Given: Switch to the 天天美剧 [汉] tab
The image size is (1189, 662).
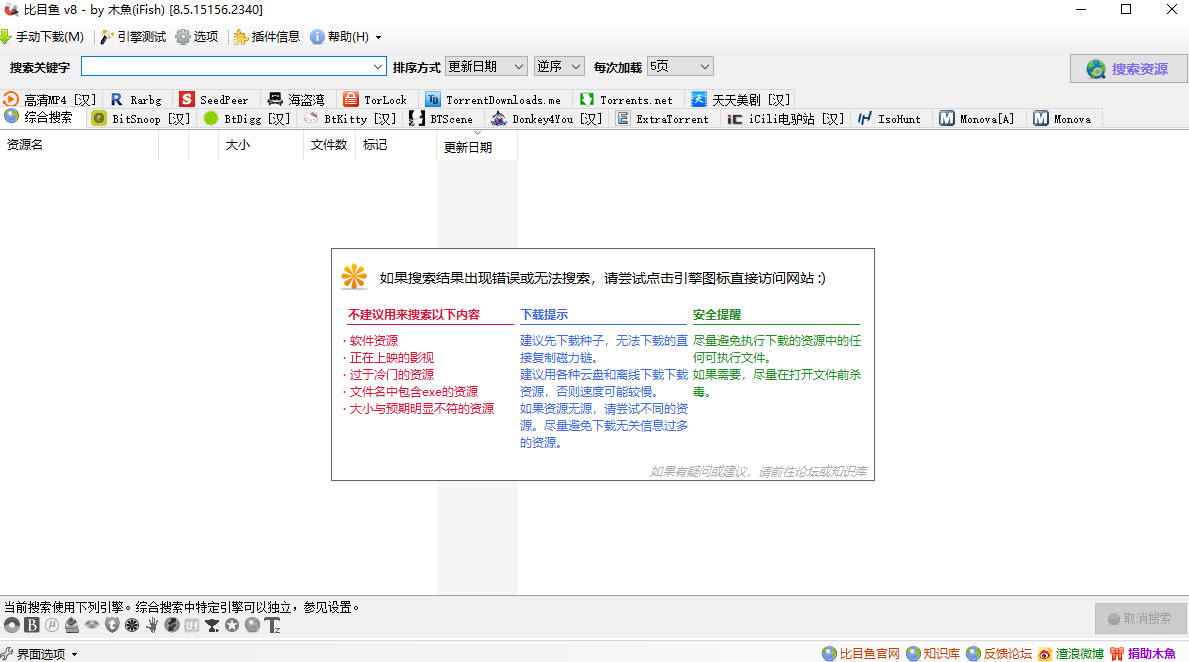Looking at the screenshot, I should pyautogui.click(x=741, y=99).
